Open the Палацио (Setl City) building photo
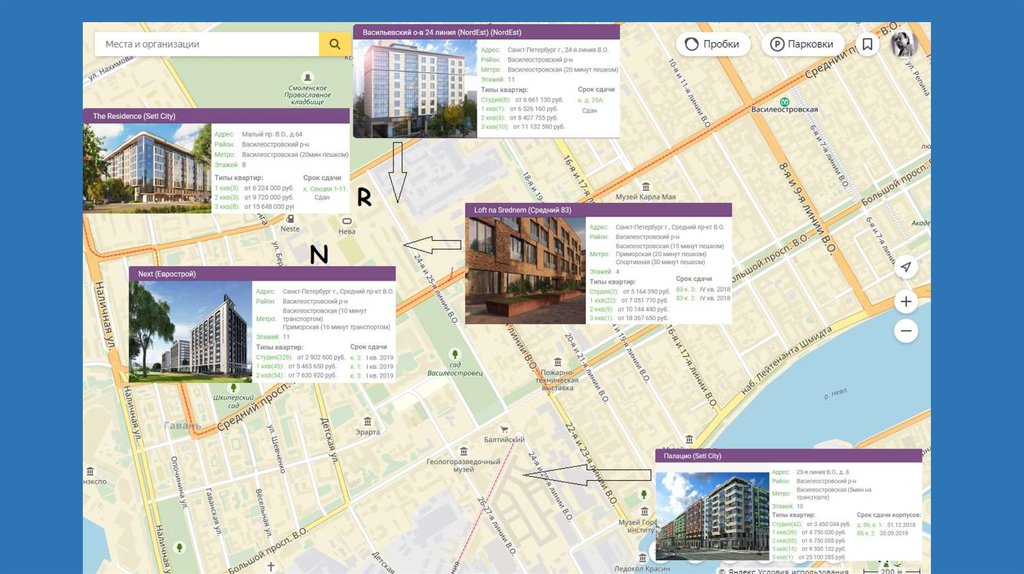This screenshot has height=574, width=1024. [x=712, y=516]
